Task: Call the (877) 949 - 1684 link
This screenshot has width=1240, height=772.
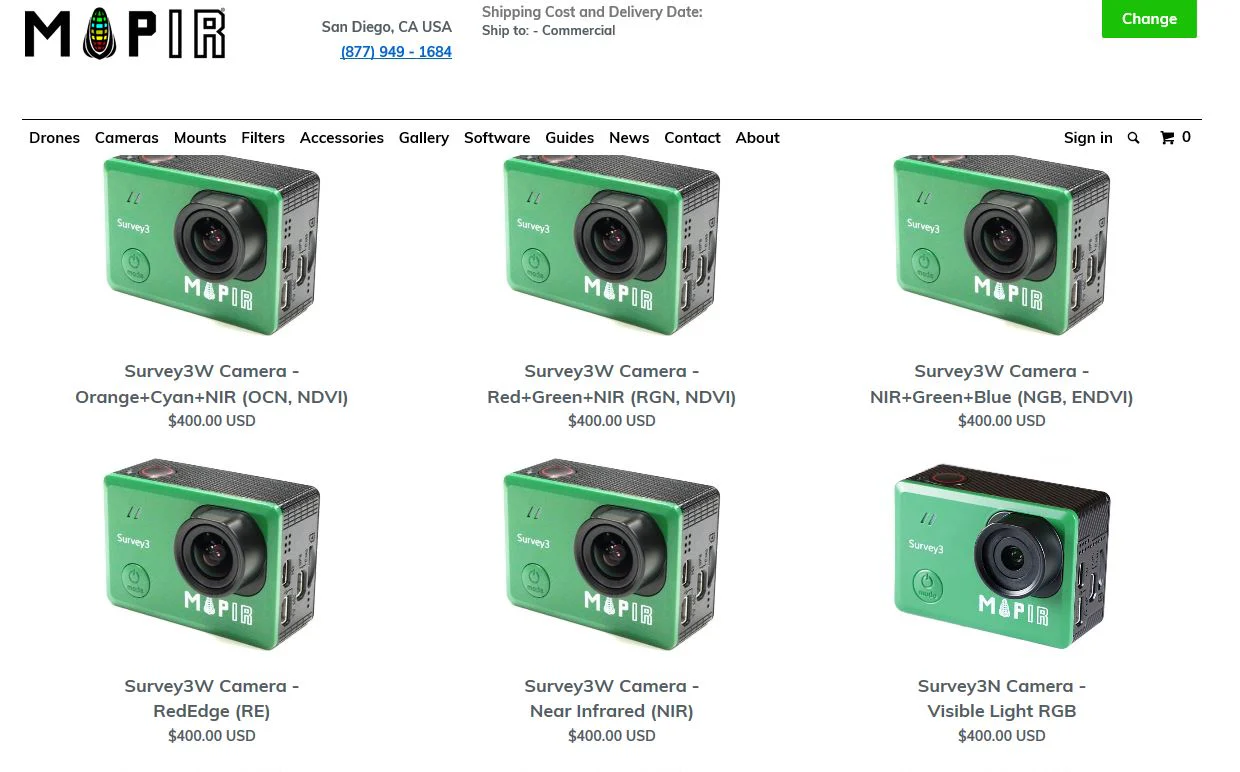Action: (x=396, y=52)
